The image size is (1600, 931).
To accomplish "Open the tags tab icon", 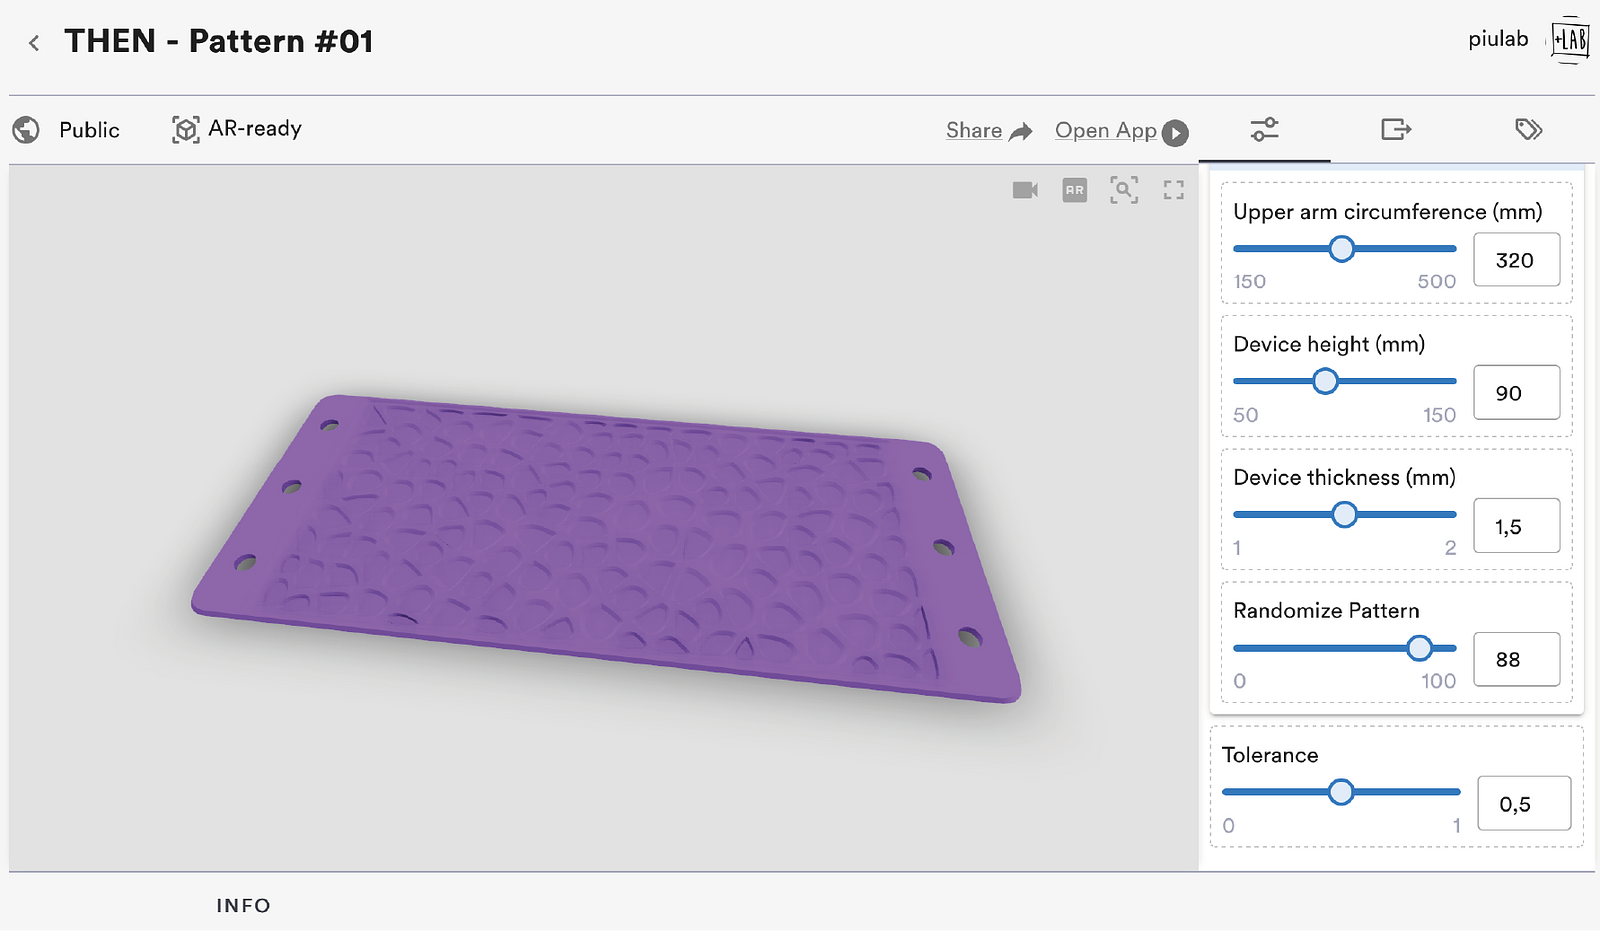I will point(1528,130).
